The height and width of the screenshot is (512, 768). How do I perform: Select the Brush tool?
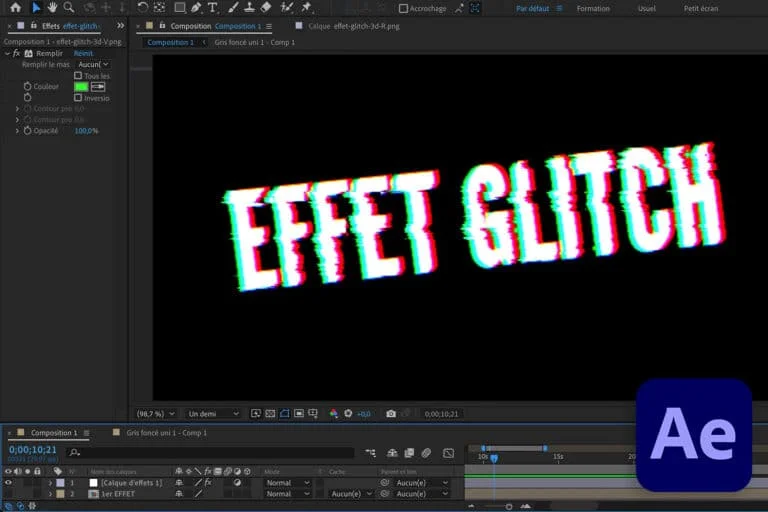click(233, 7)
